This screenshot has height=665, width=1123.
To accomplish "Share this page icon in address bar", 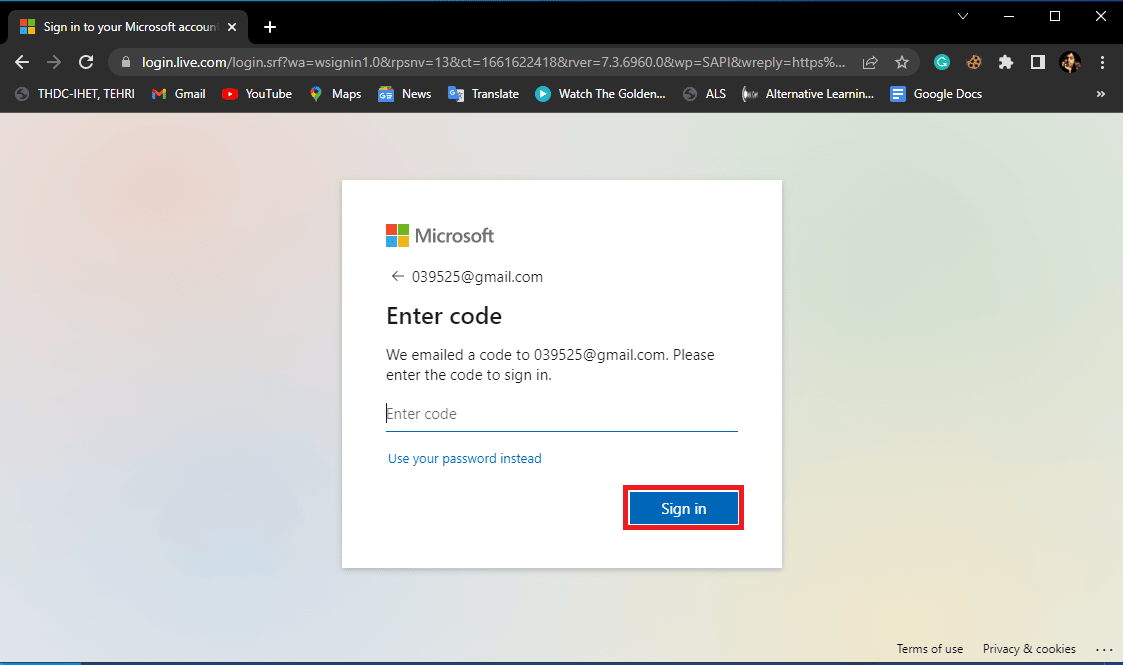I will click(x=869, y=62).
